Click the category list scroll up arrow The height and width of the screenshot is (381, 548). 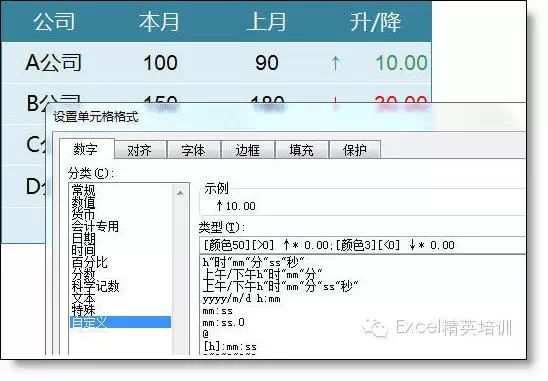180,193
